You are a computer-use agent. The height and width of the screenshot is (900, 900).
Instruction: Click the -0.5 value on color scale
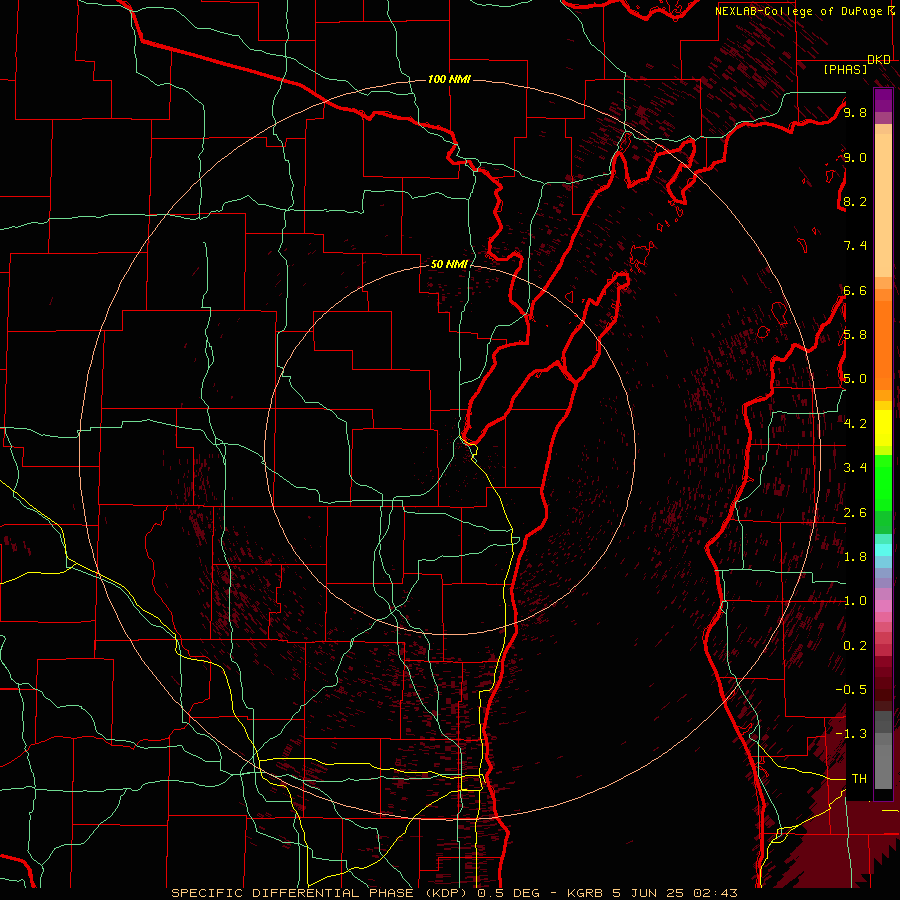851,689
